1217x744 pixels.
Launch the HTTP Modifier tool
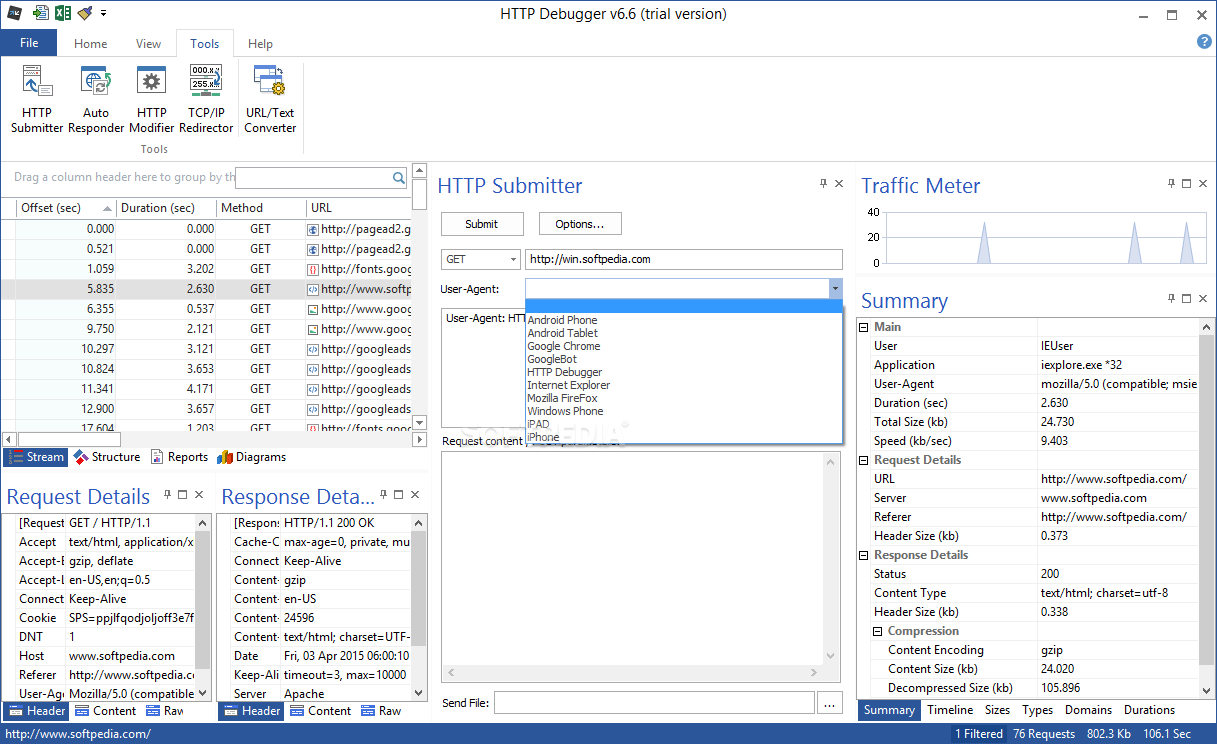(152, 99)
